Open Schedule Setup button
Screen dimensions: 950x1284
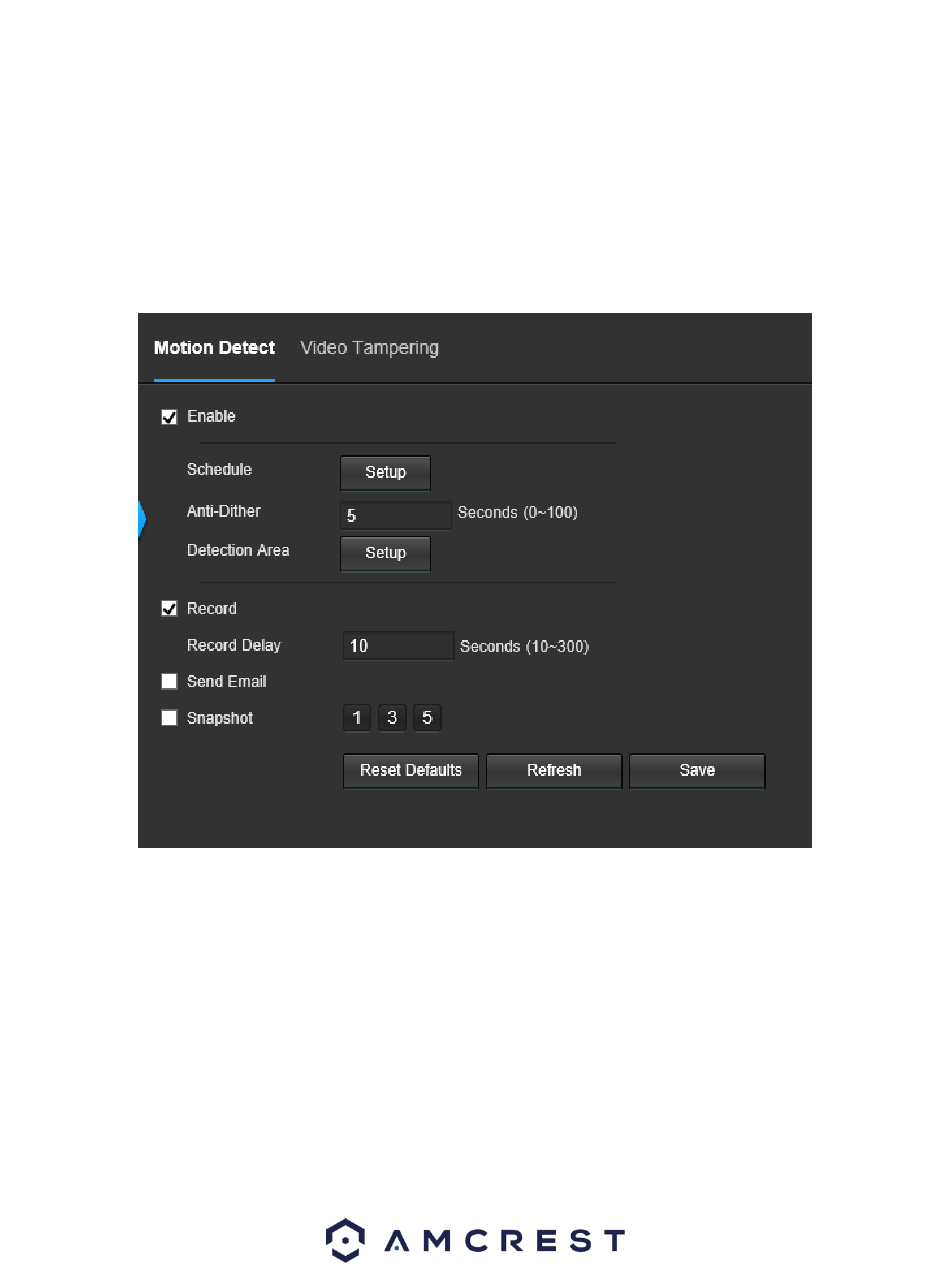(x=385, y=473)
